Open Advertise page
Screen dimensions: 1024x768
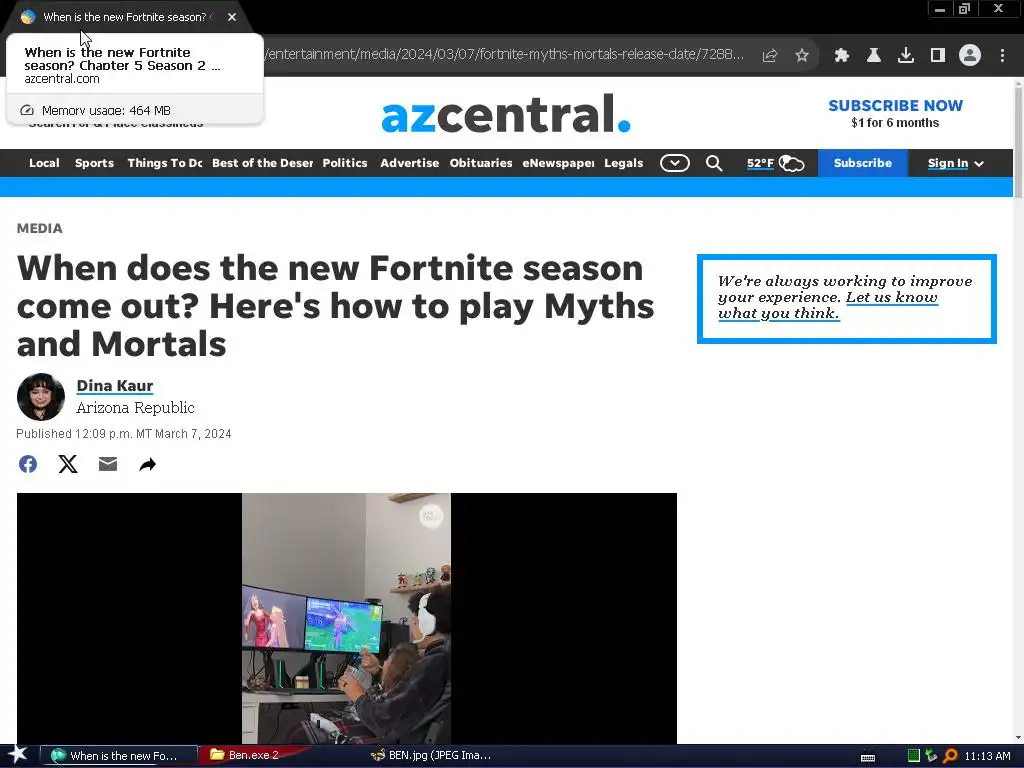coord(409,163)
